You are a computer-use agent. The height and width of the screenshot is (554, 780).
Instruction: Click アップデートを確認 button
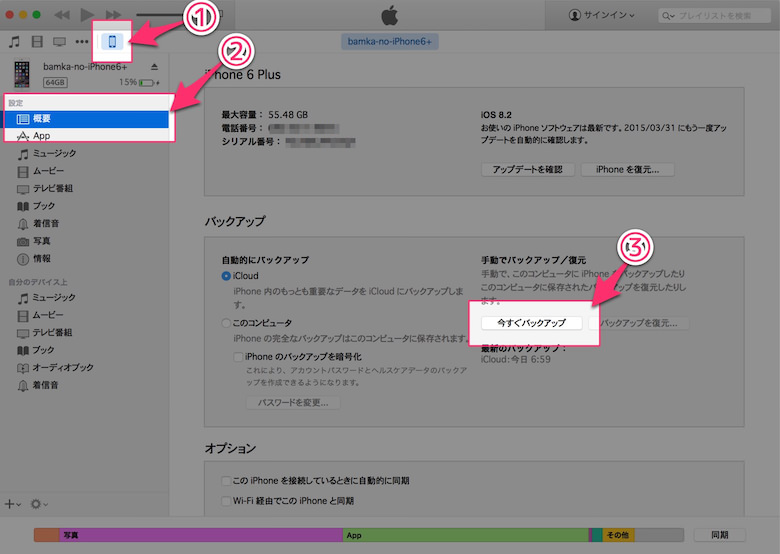(x=528, y=170)
